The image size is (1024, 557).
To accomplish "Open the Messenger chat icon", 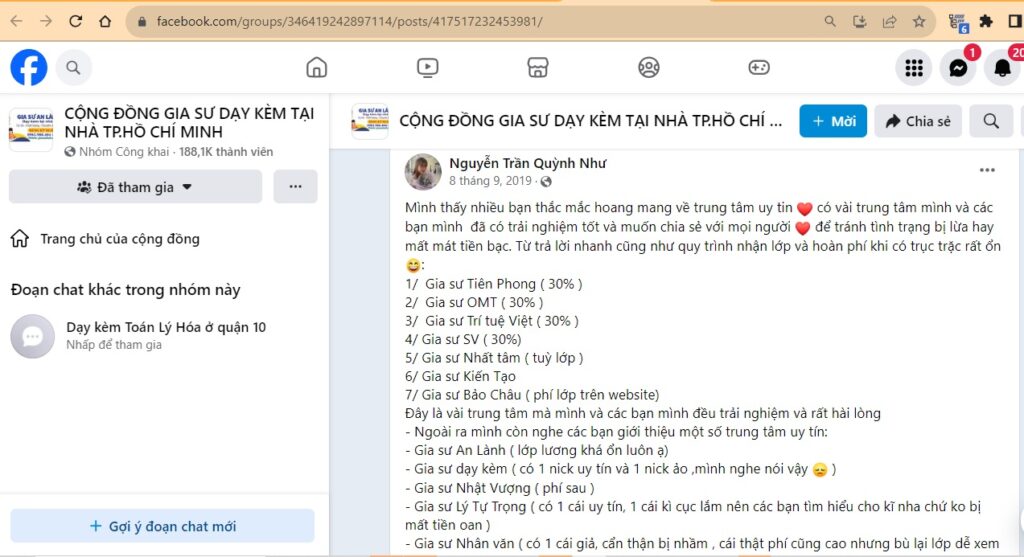I will click(958, 67).
